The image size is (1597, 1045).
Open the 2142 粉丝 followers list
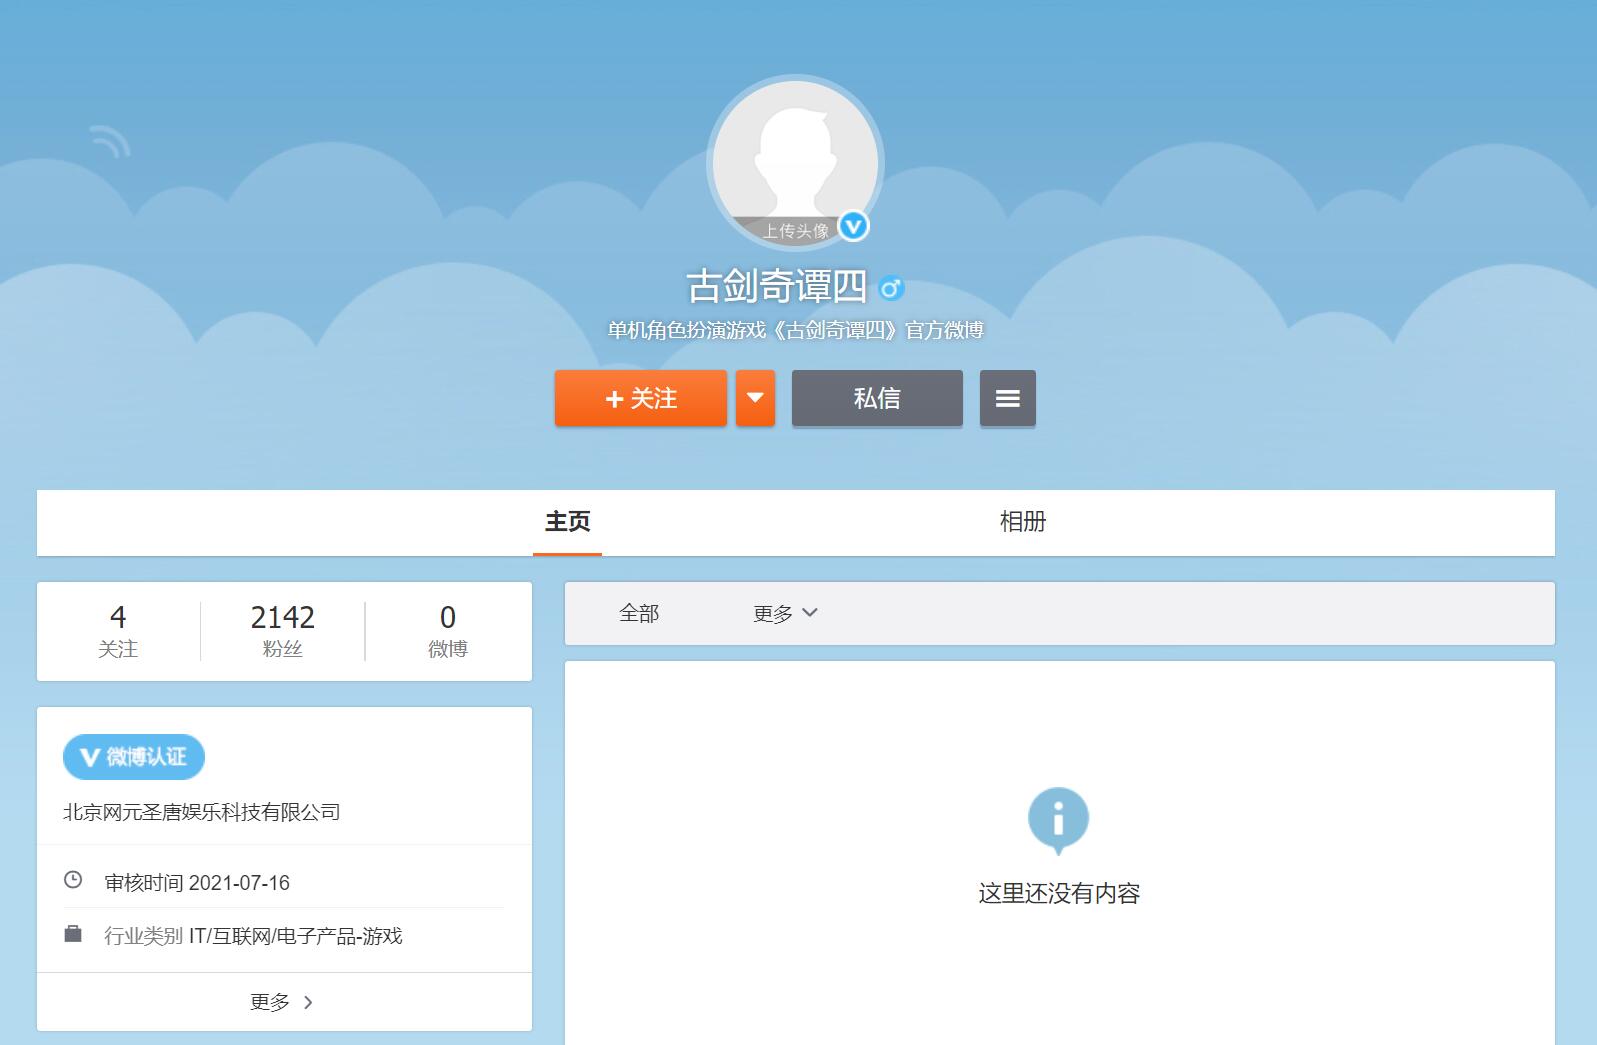click(282, 631)
